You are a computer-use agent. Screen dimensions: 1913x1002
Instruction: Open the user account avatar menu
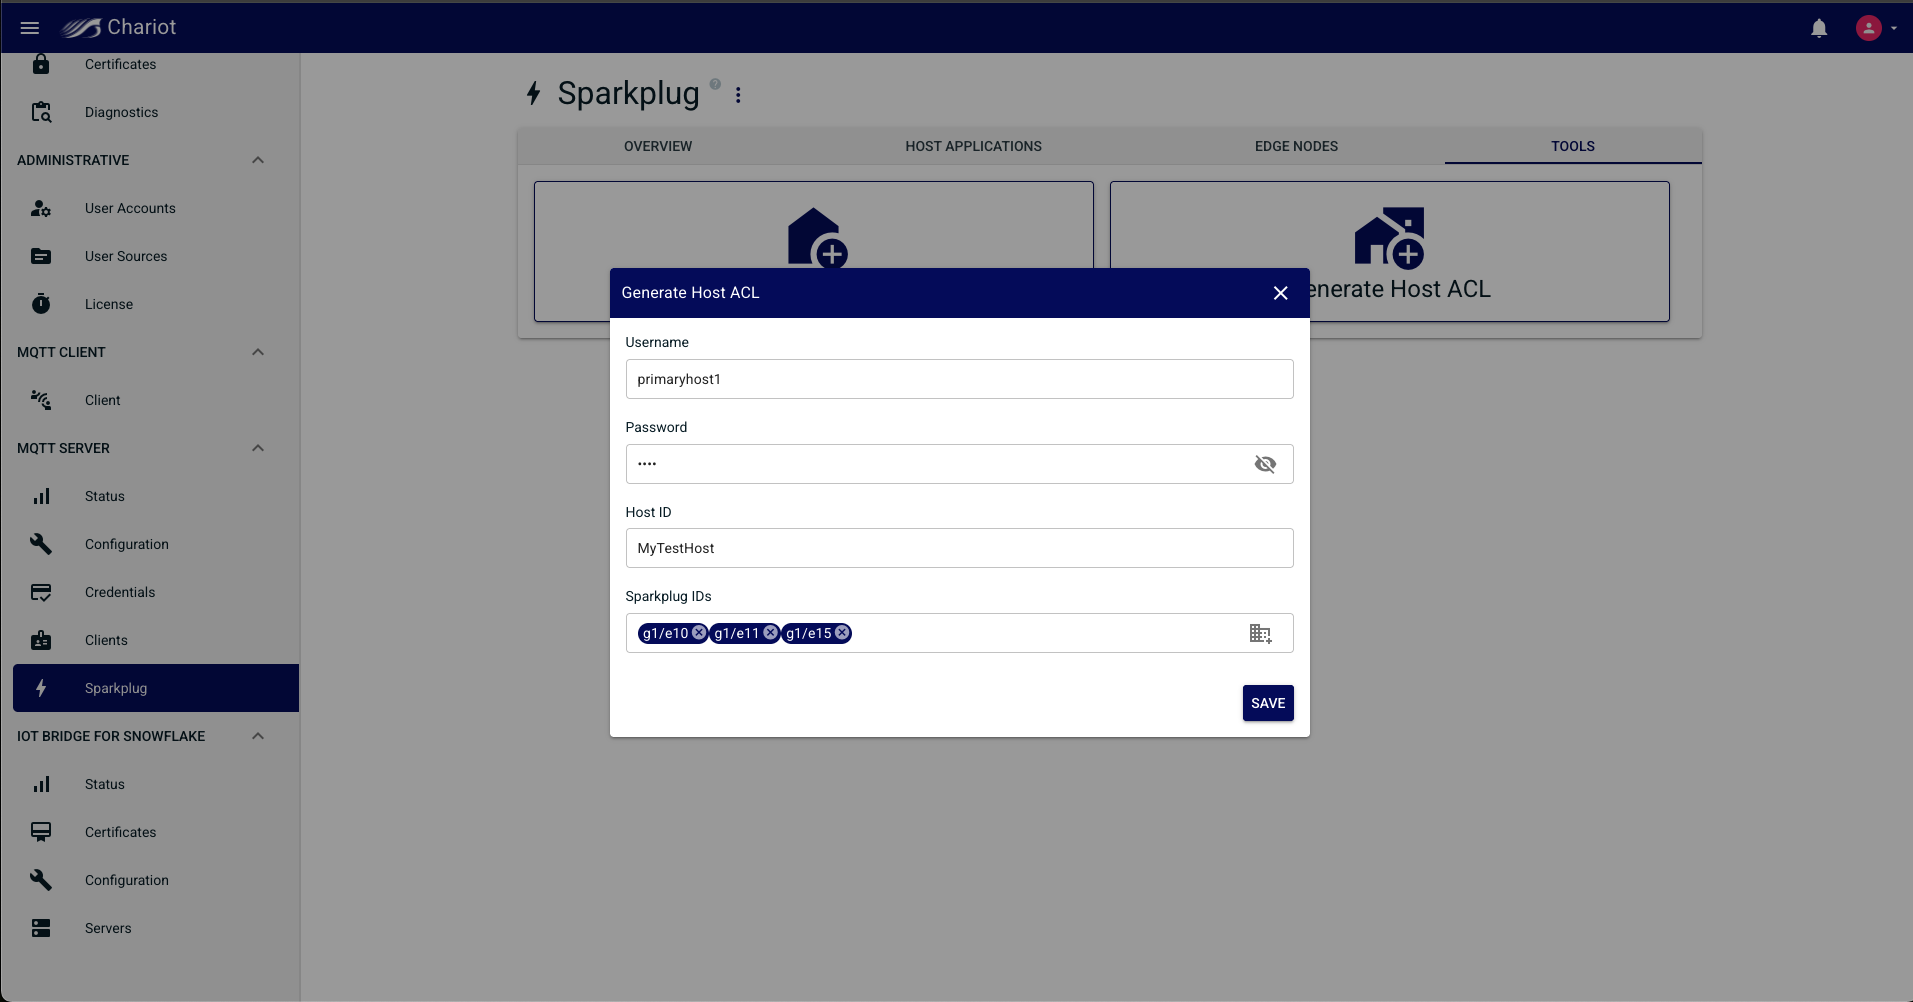(x=1876, y=28)
